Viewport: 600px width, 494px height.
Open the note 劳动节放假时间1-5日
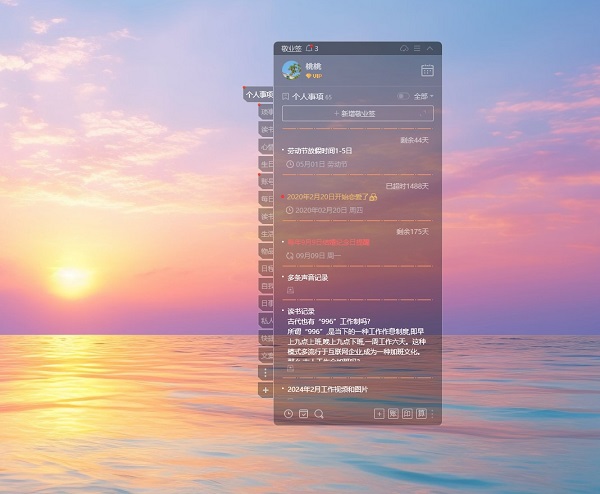320,151
